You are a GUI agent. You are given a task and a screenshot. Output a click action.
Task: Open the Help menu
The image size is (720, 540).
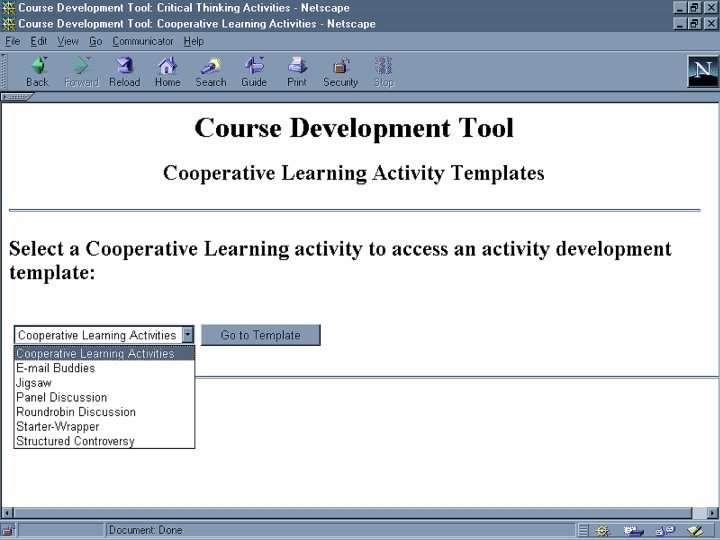coord(194,41)
